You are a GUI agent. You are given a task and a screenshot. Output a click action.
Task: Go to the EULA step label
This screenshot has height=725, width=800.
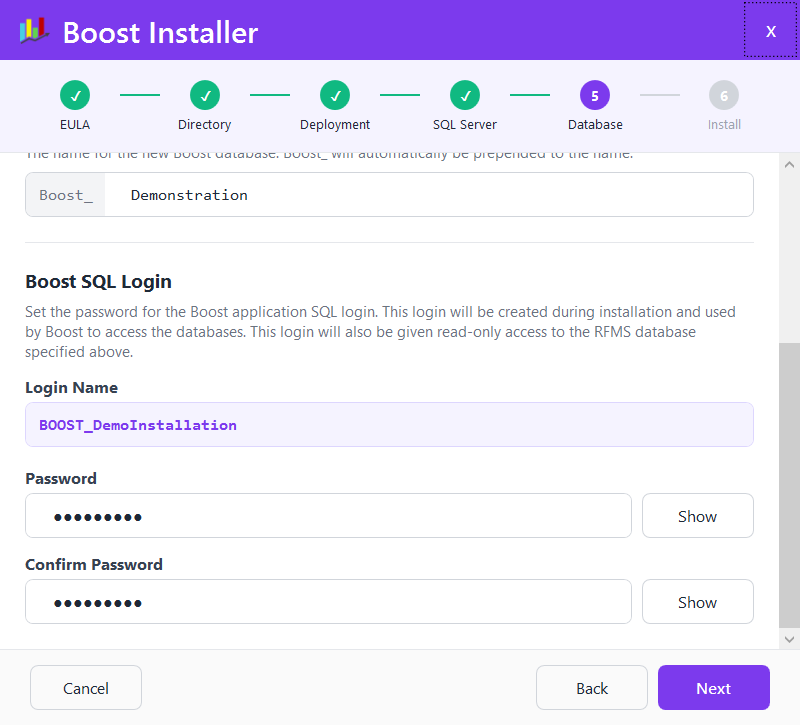pos(75,124)
